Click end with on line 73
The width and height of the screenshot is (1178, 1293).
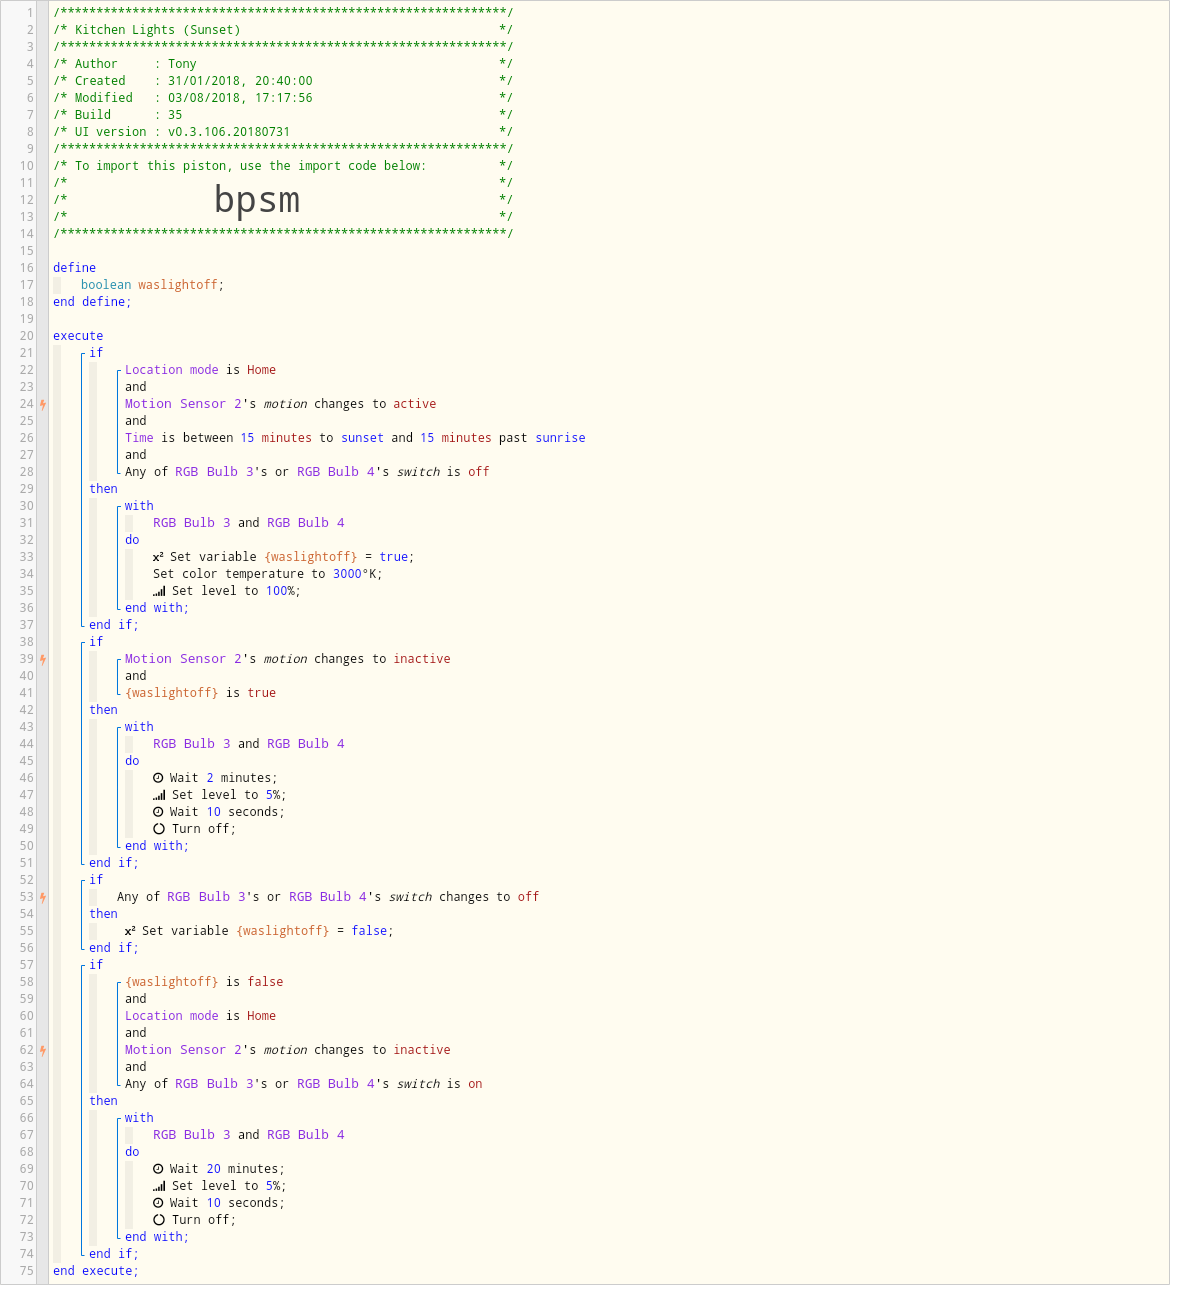coord(157,1237)
